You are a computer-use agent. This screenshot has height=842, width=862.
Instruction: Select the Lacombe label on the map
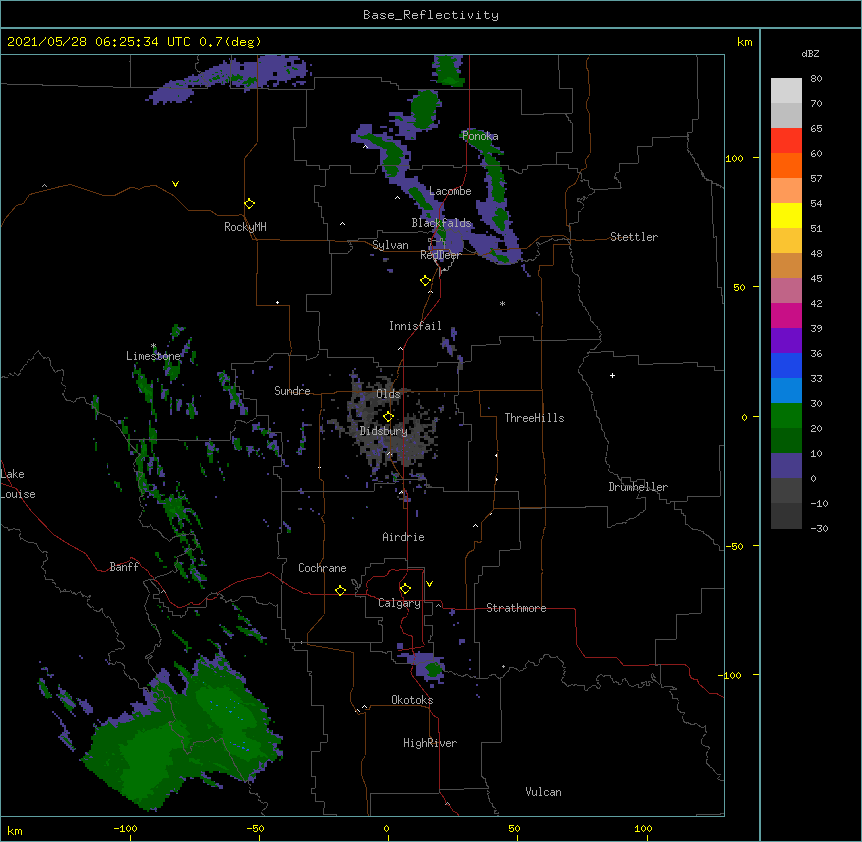click(x=450, y=191)
